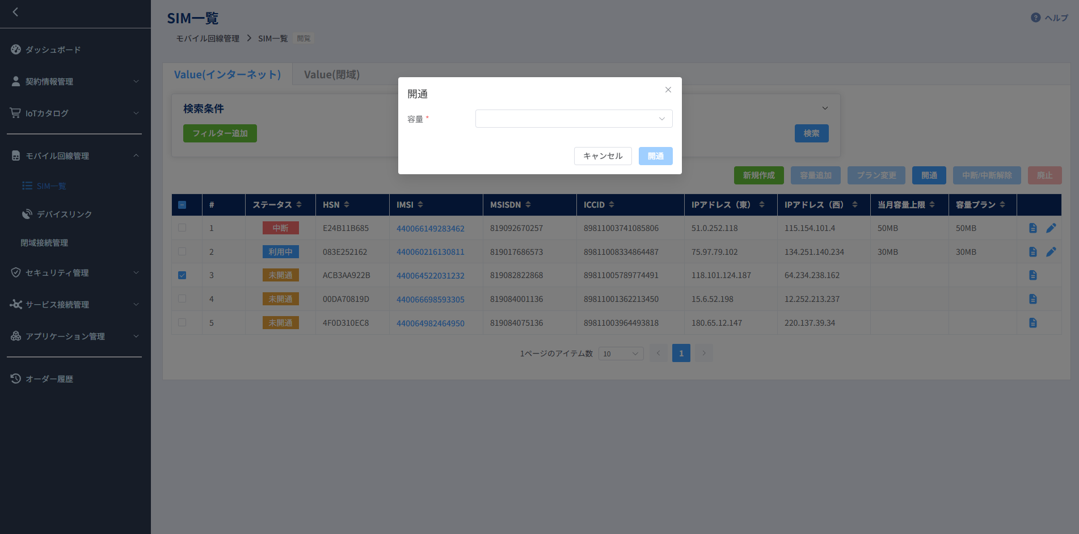The width and height of the screenshot is (1079, 534).
Task: Open オーダー履歴 from the sidebar
Action: coord(49,379)
